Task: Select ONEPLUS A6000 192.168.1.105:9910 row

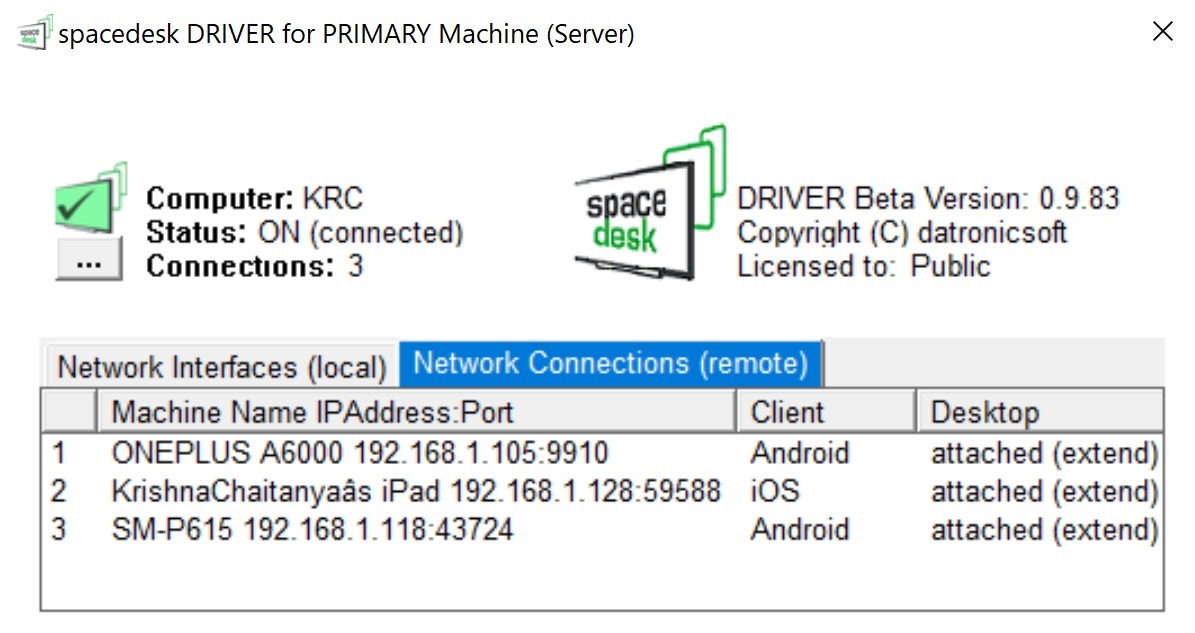Action: pos(602,453)
